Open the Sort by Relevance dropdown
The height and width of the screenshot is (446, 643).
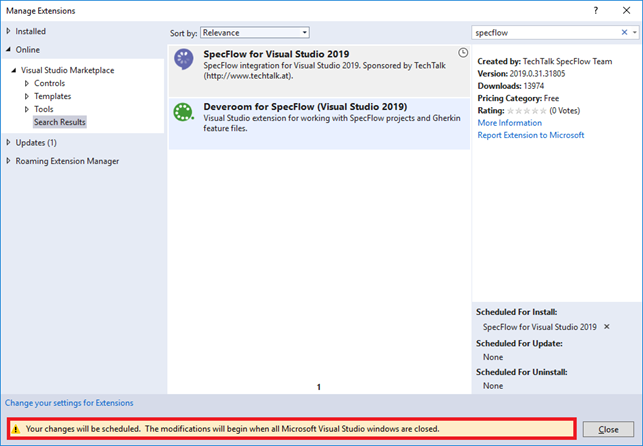255,33
